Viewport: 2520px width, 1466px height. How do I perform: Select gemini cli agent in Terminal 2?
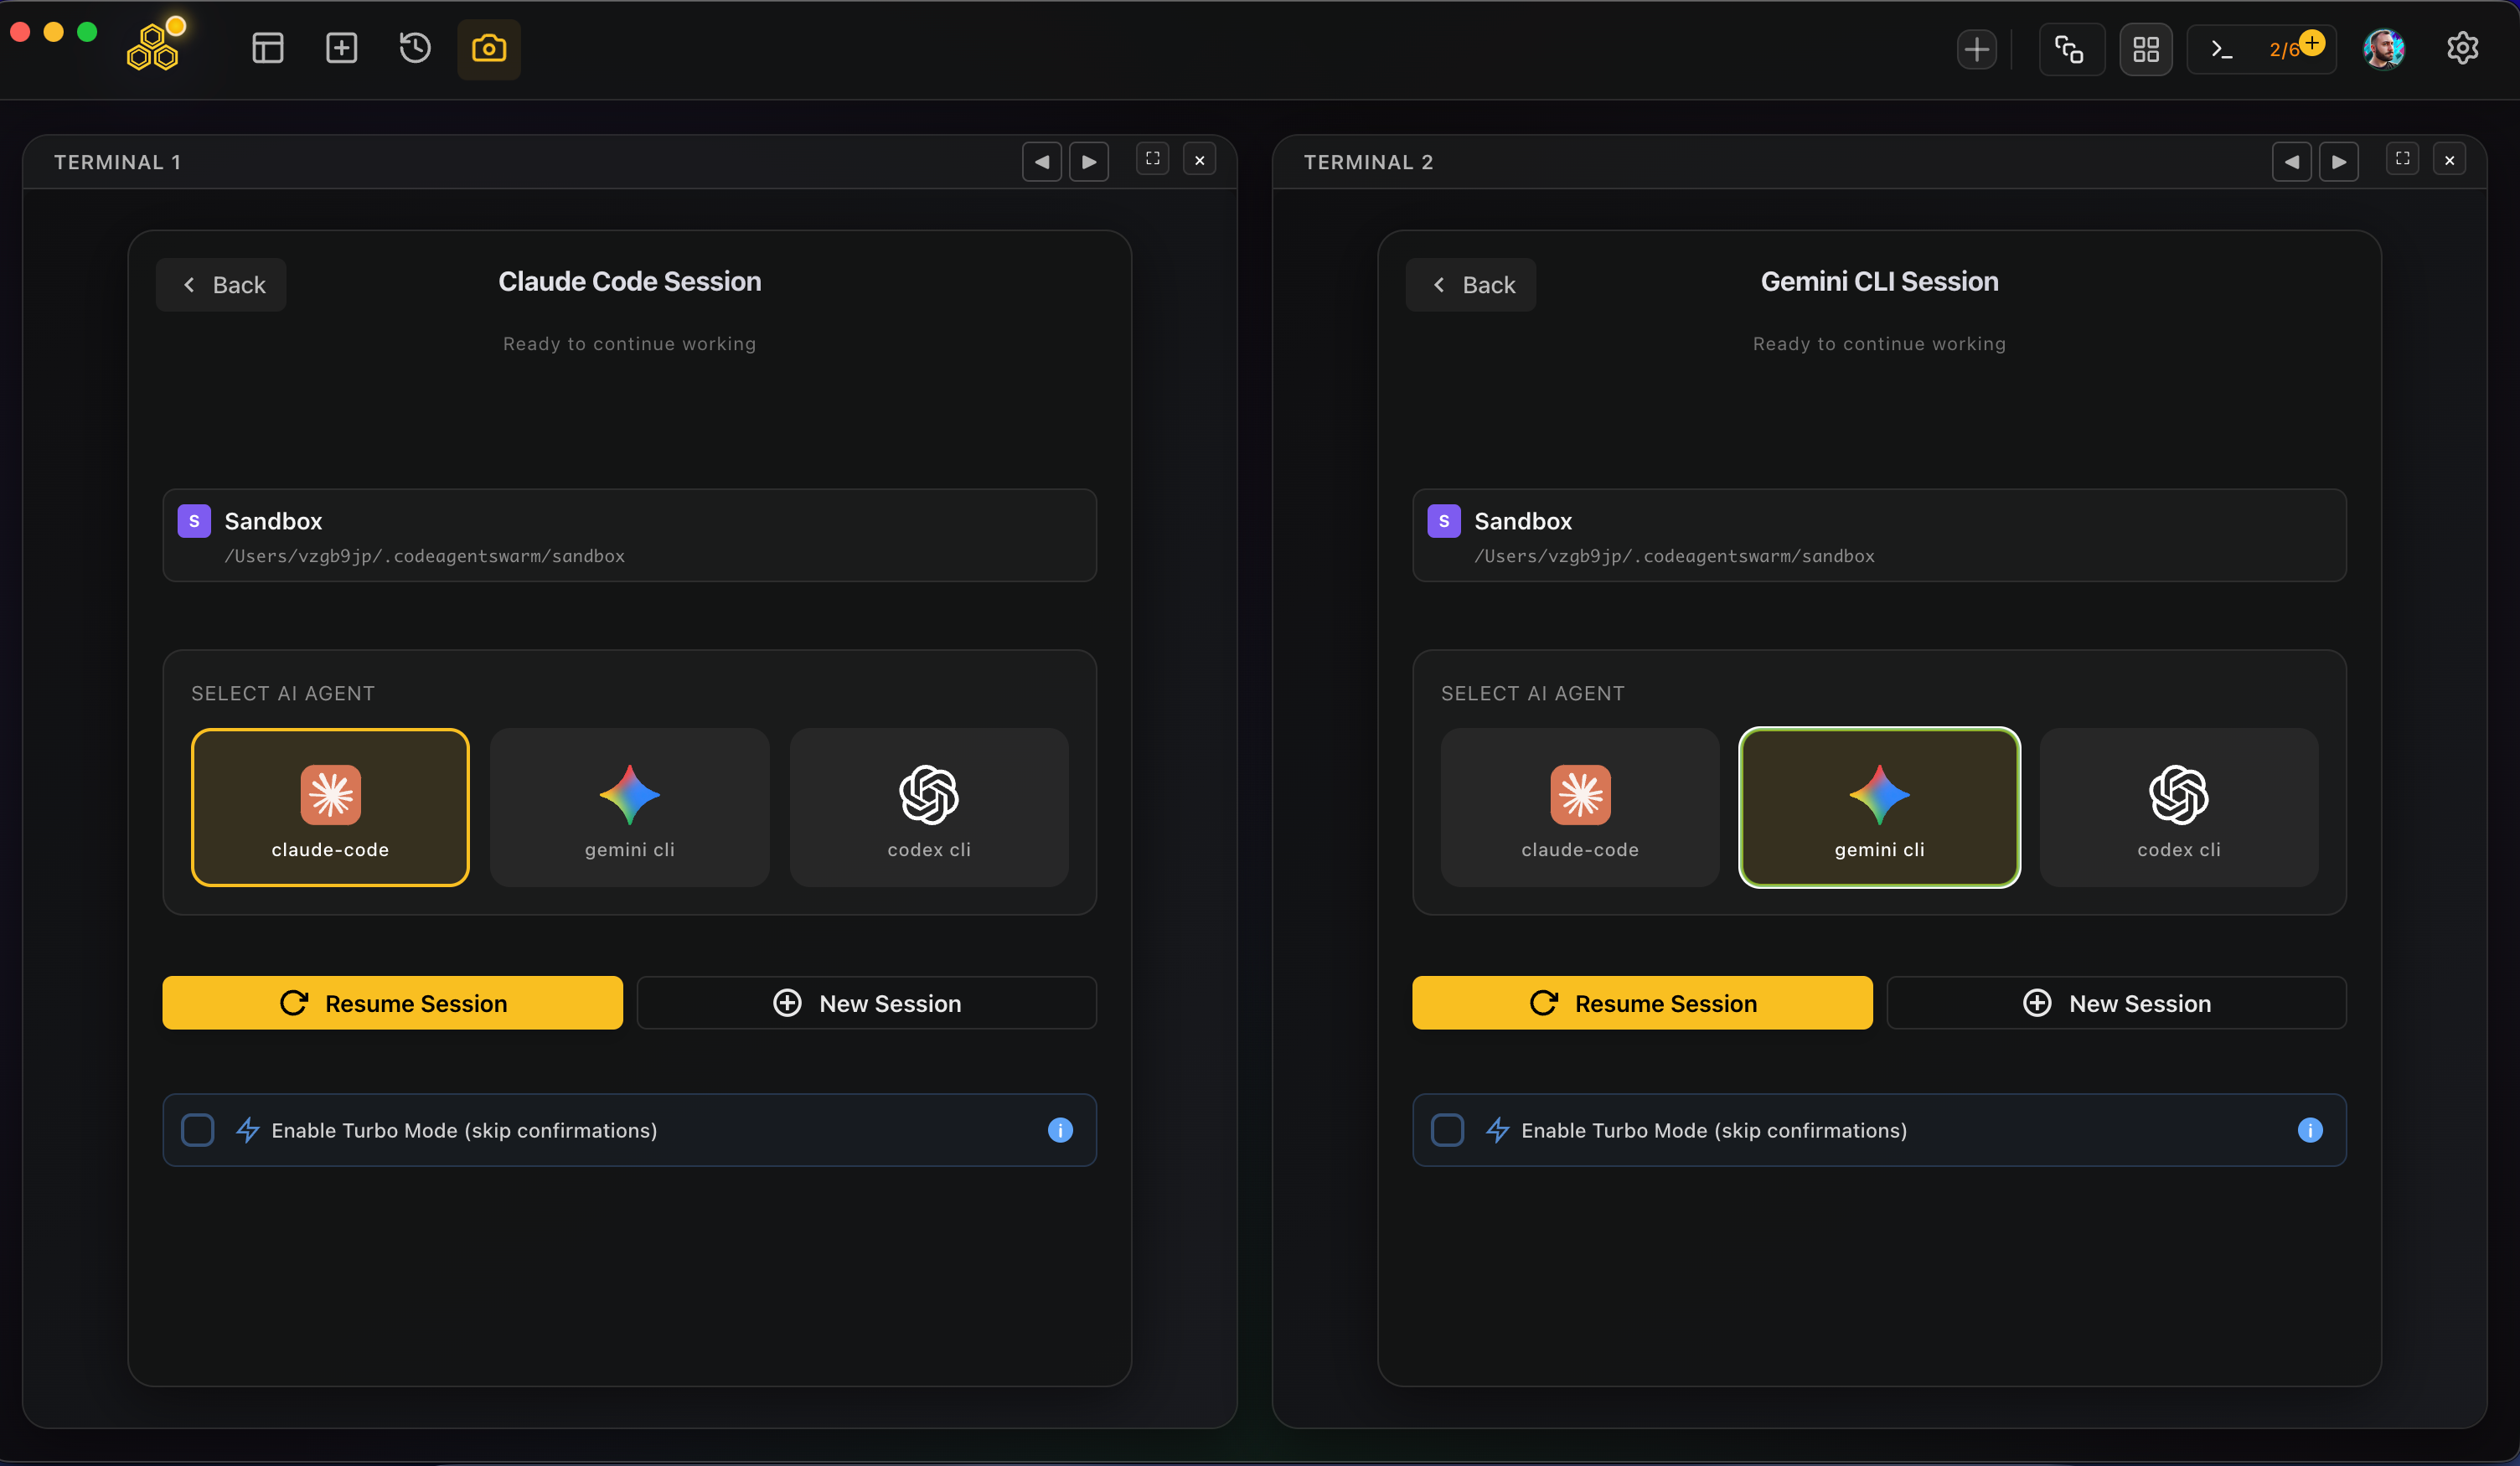pos(1880,807)
